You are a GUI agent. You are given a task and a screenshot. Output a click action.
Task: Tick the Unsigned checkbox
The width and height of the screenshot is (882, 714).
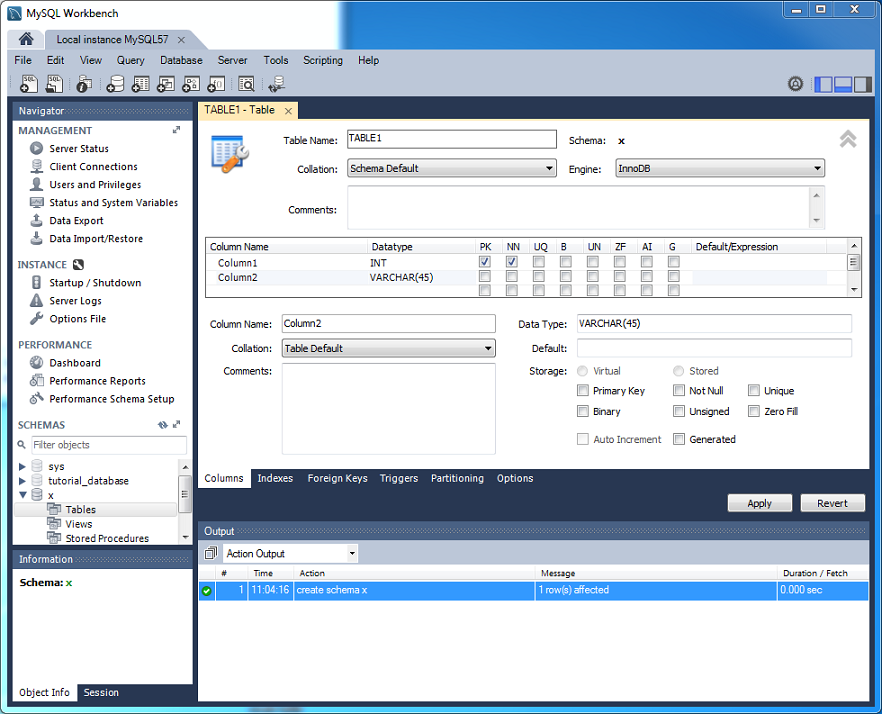point(679,411)
